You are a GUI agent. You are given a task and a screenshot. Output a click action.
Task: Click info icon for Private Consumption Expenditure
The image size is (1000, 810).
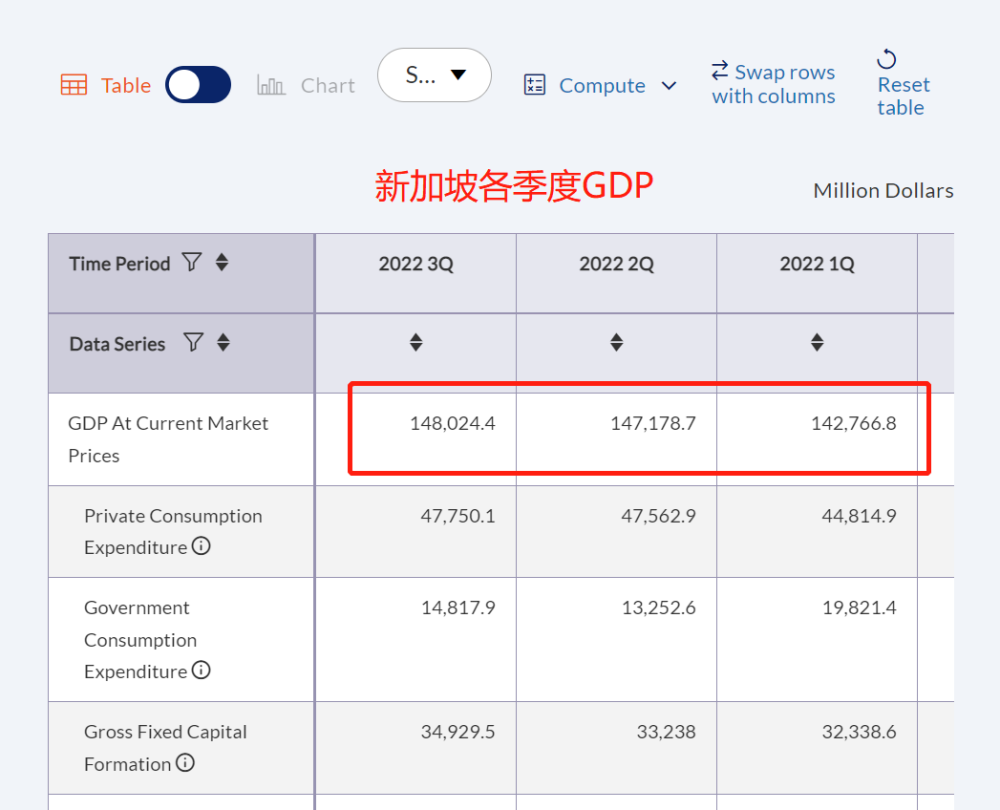(201, 546)
